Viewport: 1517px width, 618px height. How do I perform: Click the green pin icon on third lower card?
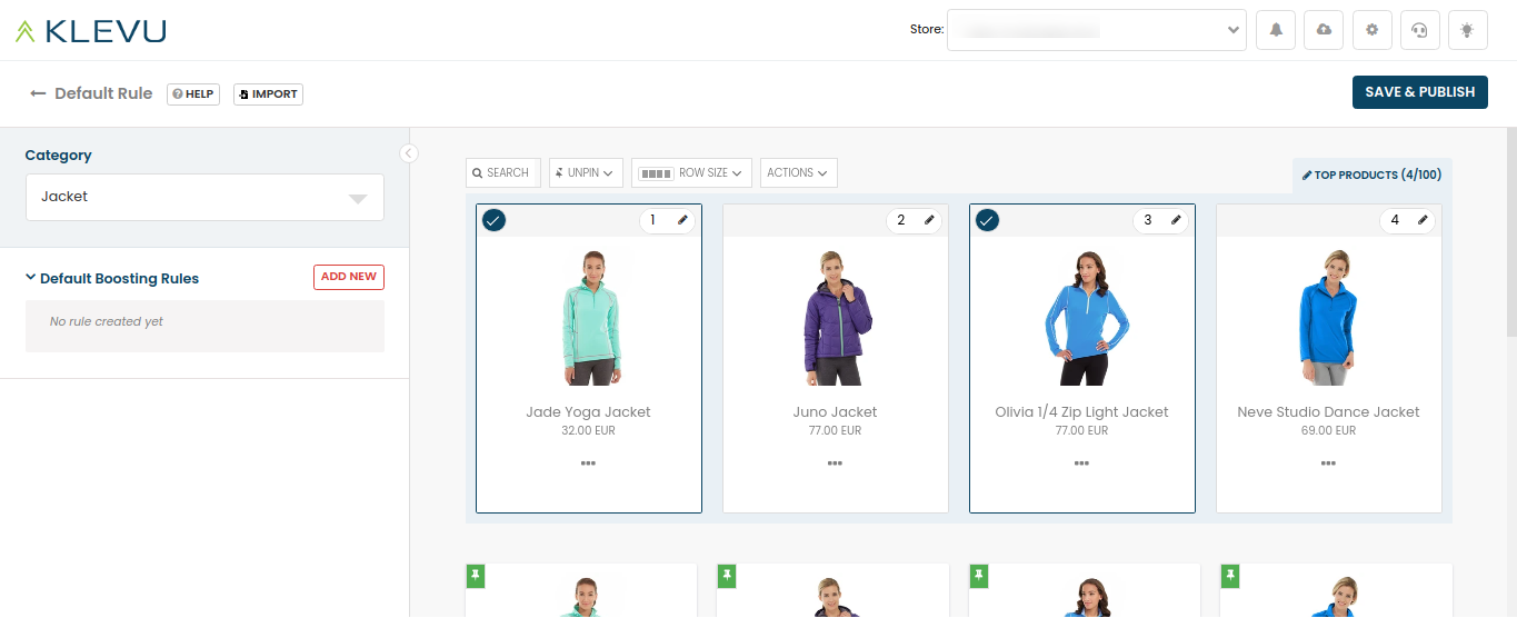tap(979, 576)
